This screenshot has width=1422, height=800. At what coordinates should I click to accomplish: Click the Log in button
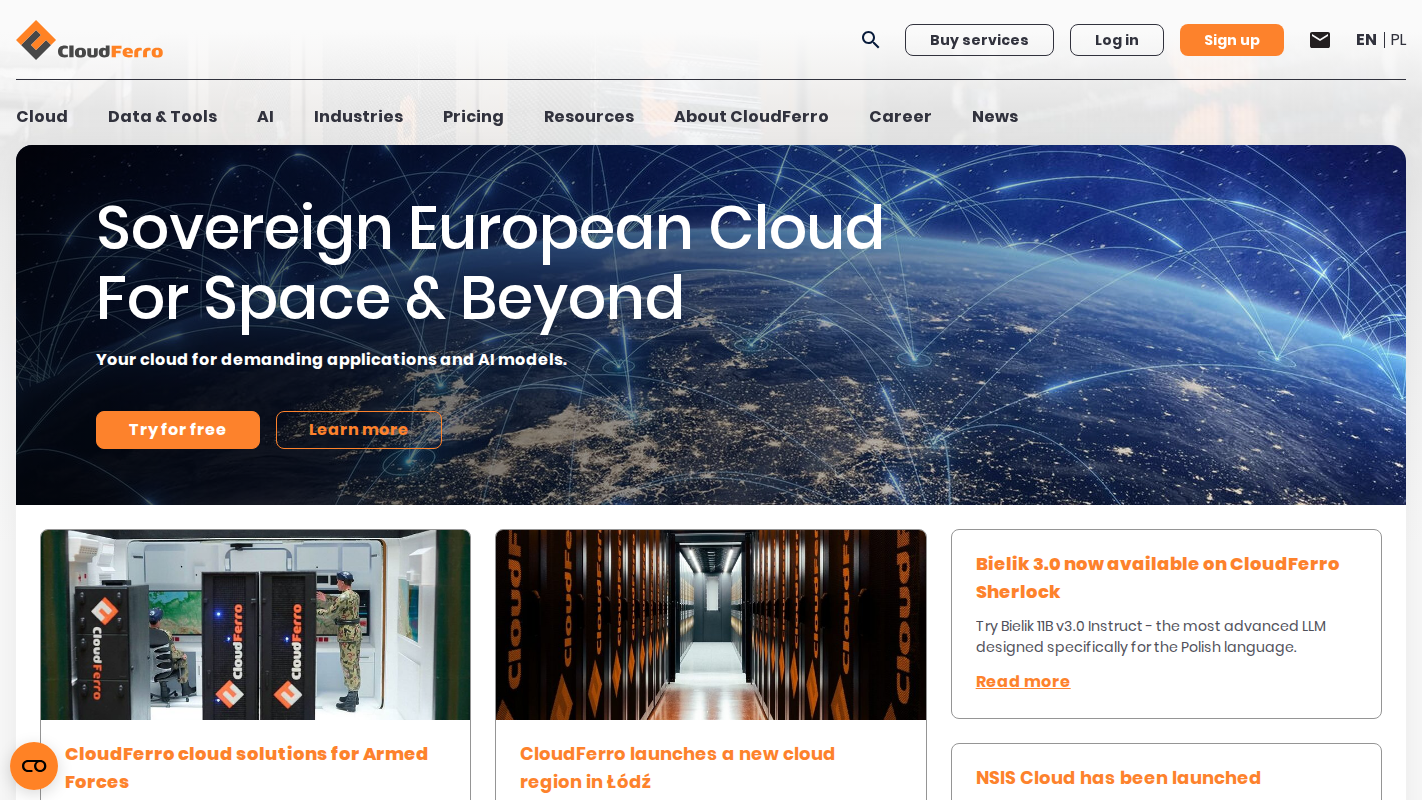[1117, 40]
